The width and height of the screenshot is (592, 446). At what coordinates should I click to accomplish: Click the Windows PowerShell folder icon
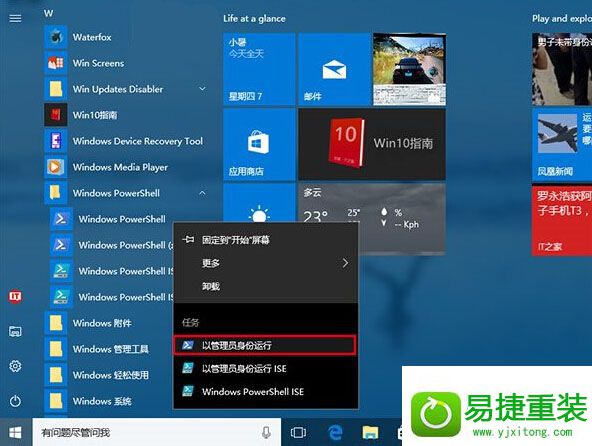56,193
